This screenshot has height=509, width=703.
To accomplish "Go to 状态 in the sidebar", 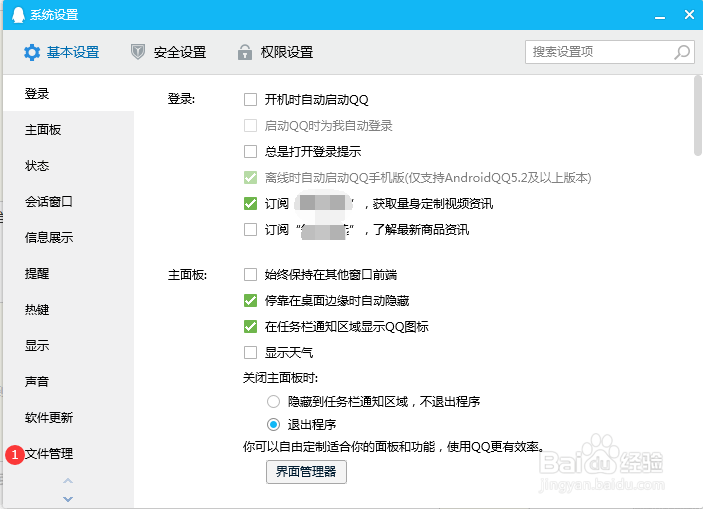I will coord(69,166).
